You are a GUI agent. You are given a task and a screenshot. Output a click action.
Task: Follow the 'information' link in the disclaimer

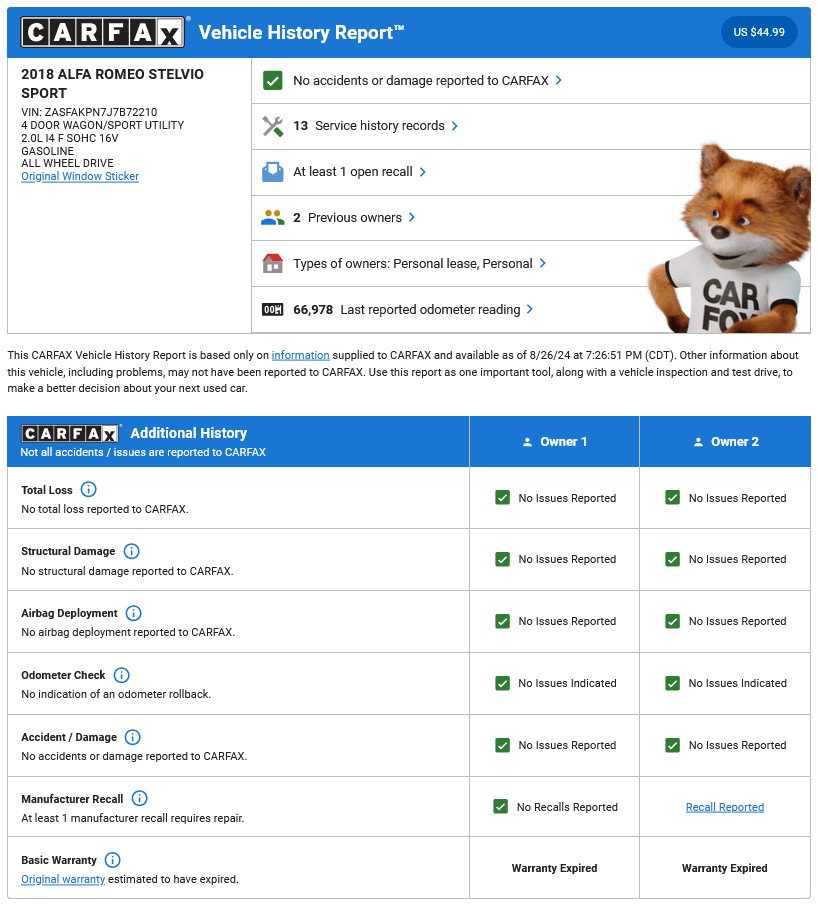300,355
